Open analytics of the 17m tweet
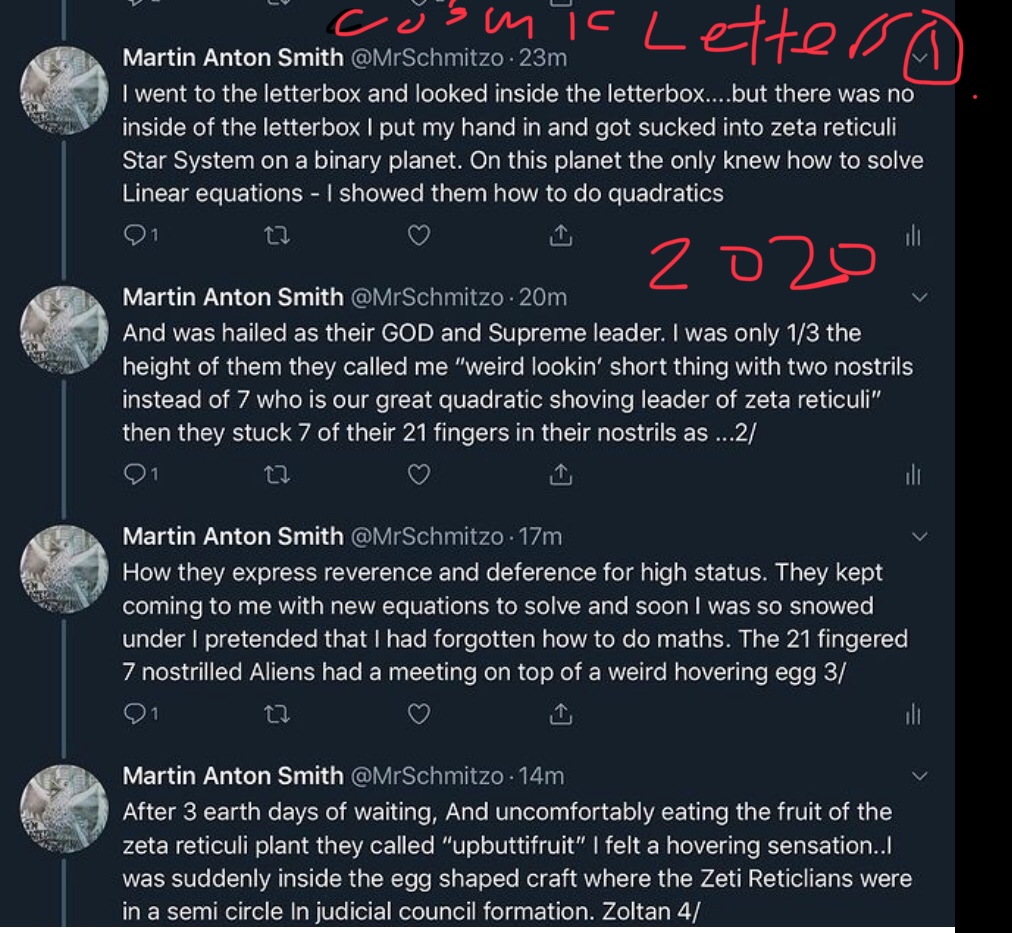The width and height of the screenshot is (1012, 933). [x=913, y=714]
